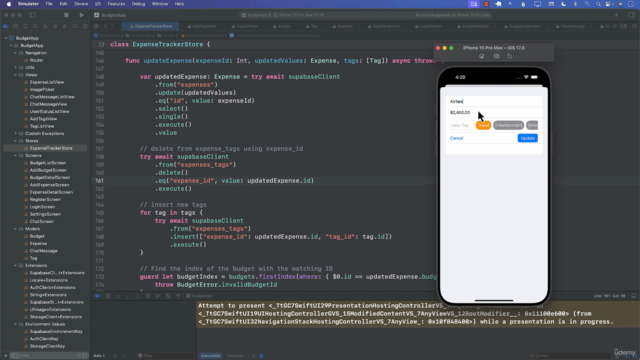Collapse the Navigation folder

16,53
